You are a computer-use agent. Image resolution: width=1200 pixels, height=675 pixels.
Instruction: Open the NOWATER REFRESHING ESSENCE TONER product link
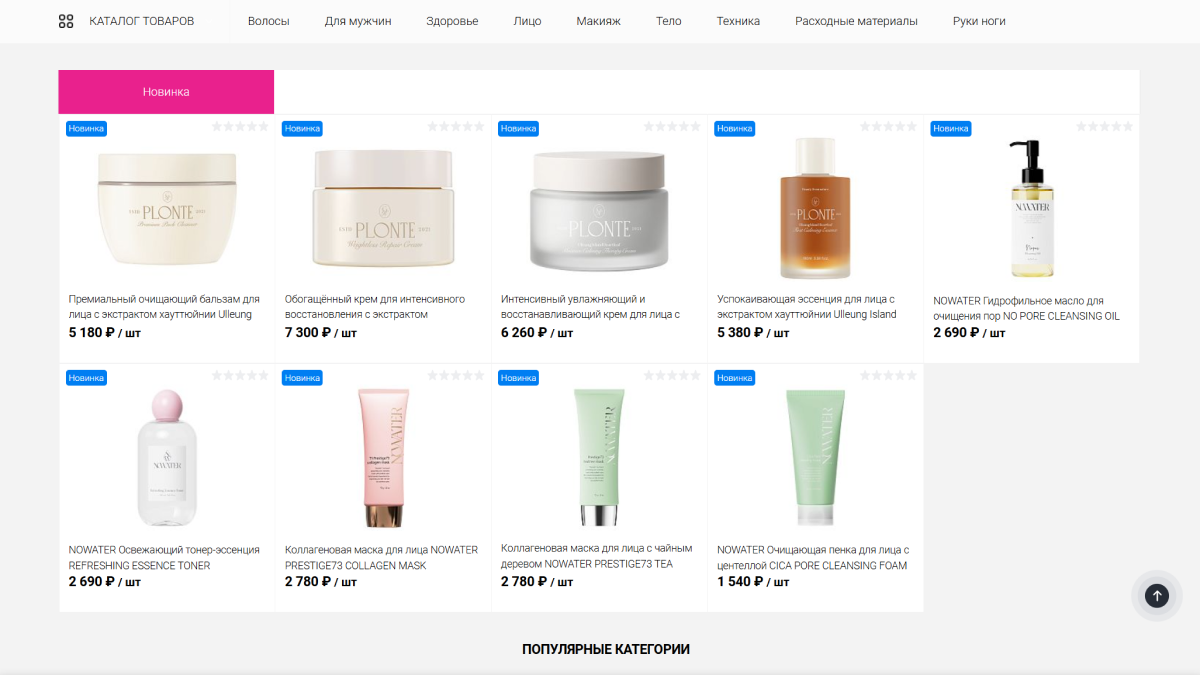tap(164, 558)
